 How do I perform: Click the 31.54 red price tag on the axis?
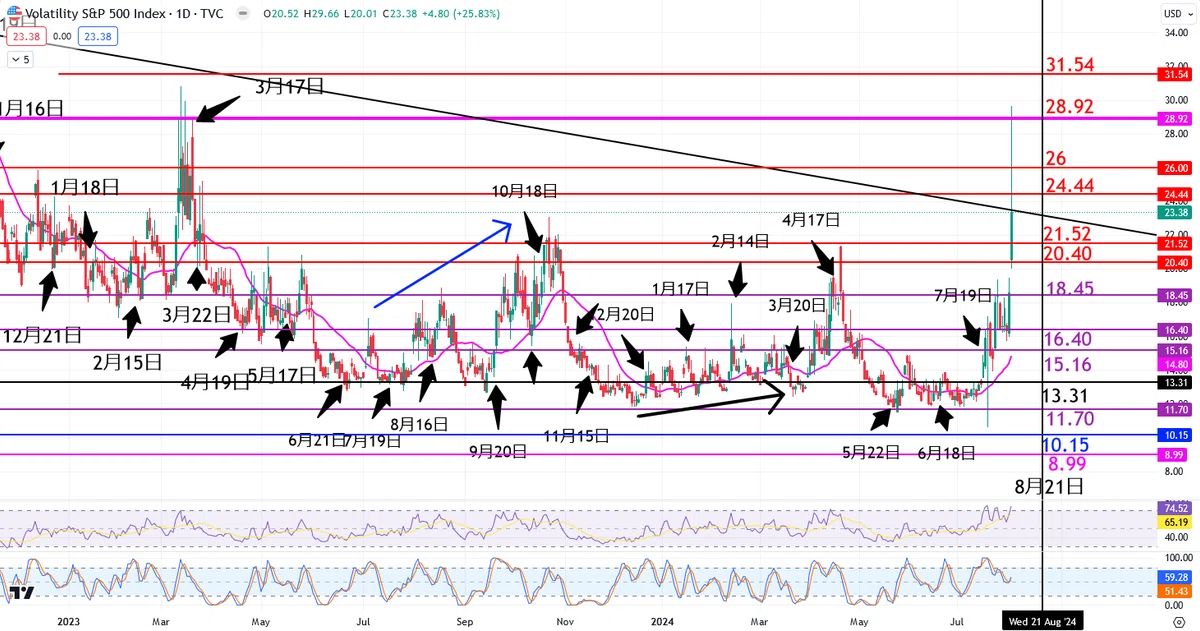1176,74
